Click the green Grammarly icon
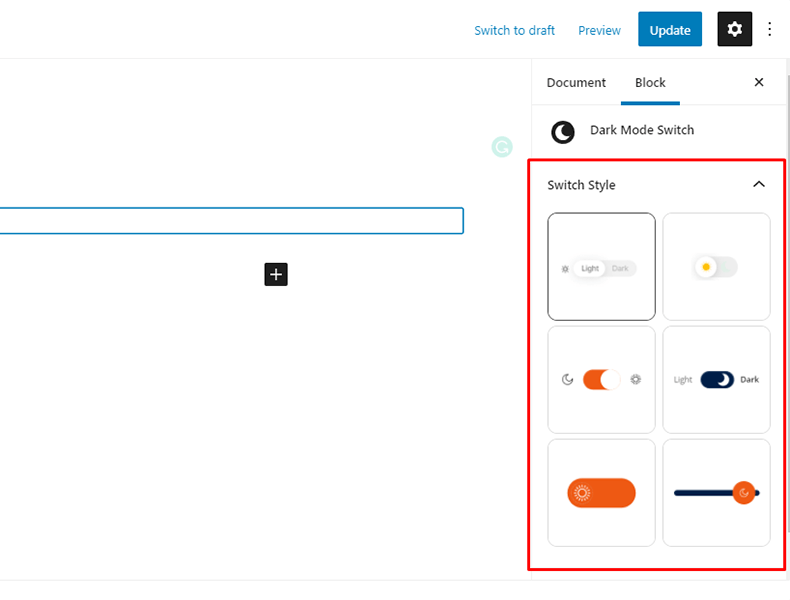 [501, 148]
